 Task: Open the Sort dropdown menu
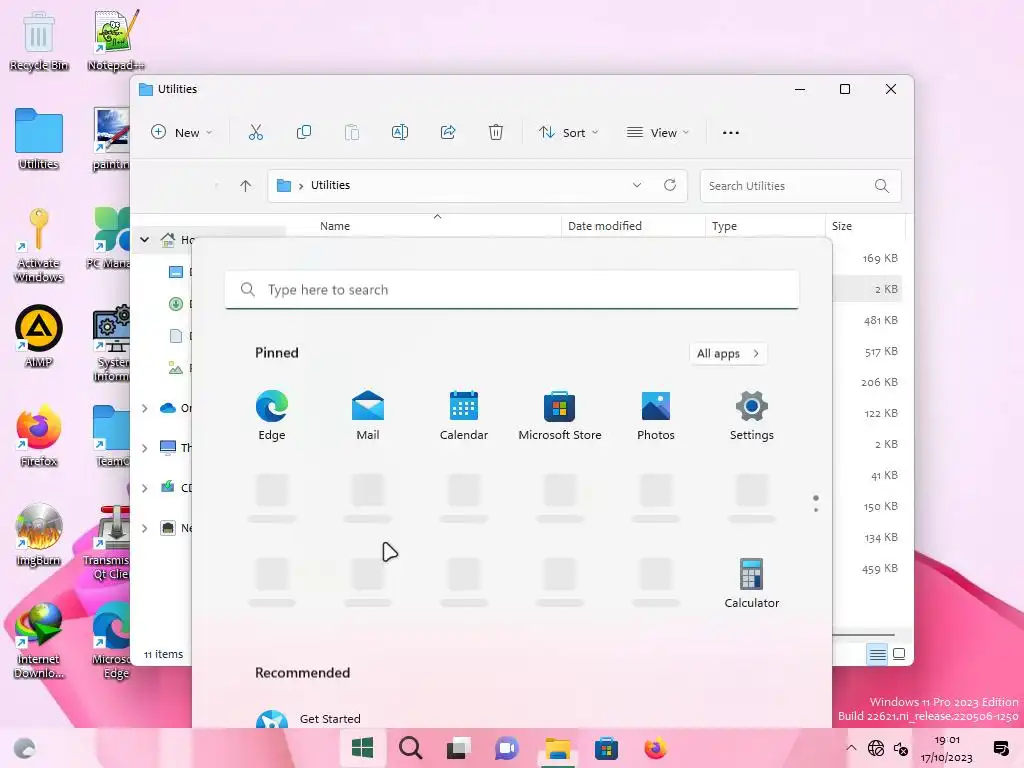(x=569, y=133)
